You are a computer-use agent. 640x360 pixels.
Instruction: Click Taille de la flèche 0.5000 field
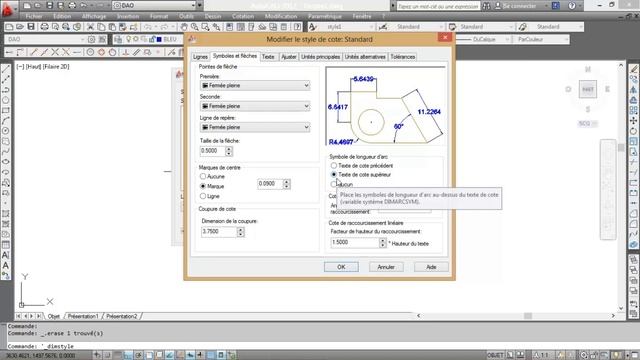coord(212,151)
